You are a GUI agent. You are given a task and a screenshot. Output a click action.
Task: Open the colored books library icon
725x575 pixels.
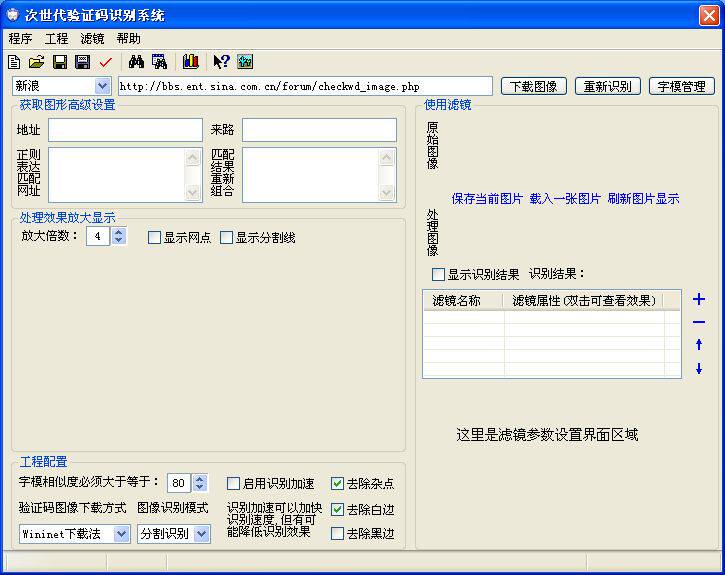(x=190, y=61)
